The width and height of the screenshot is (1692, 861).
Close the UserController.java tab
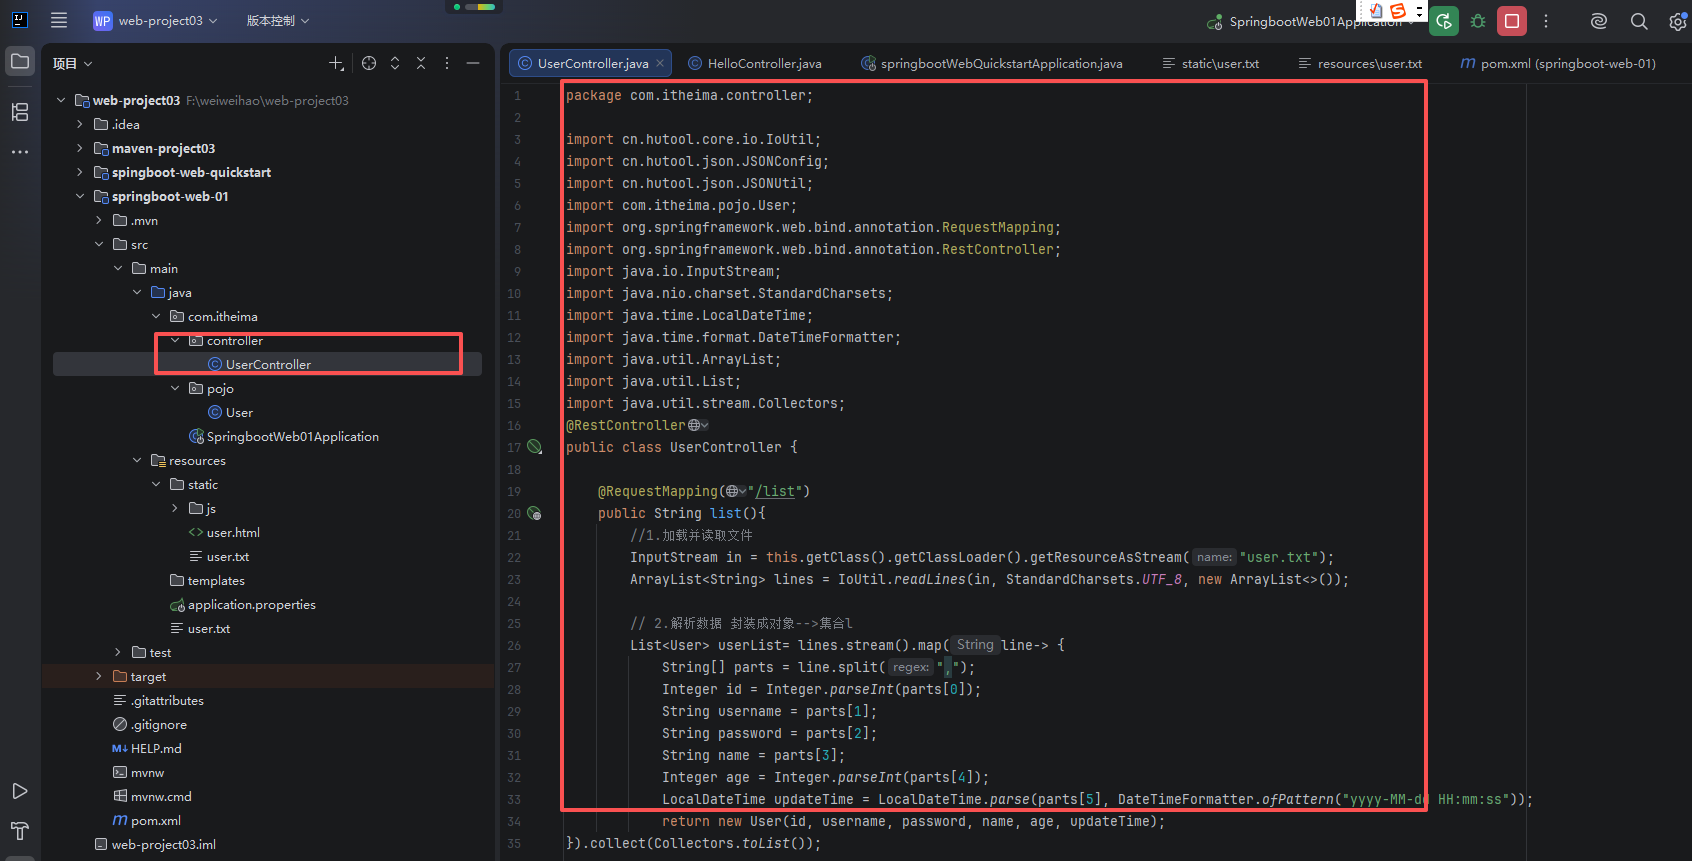660,63
